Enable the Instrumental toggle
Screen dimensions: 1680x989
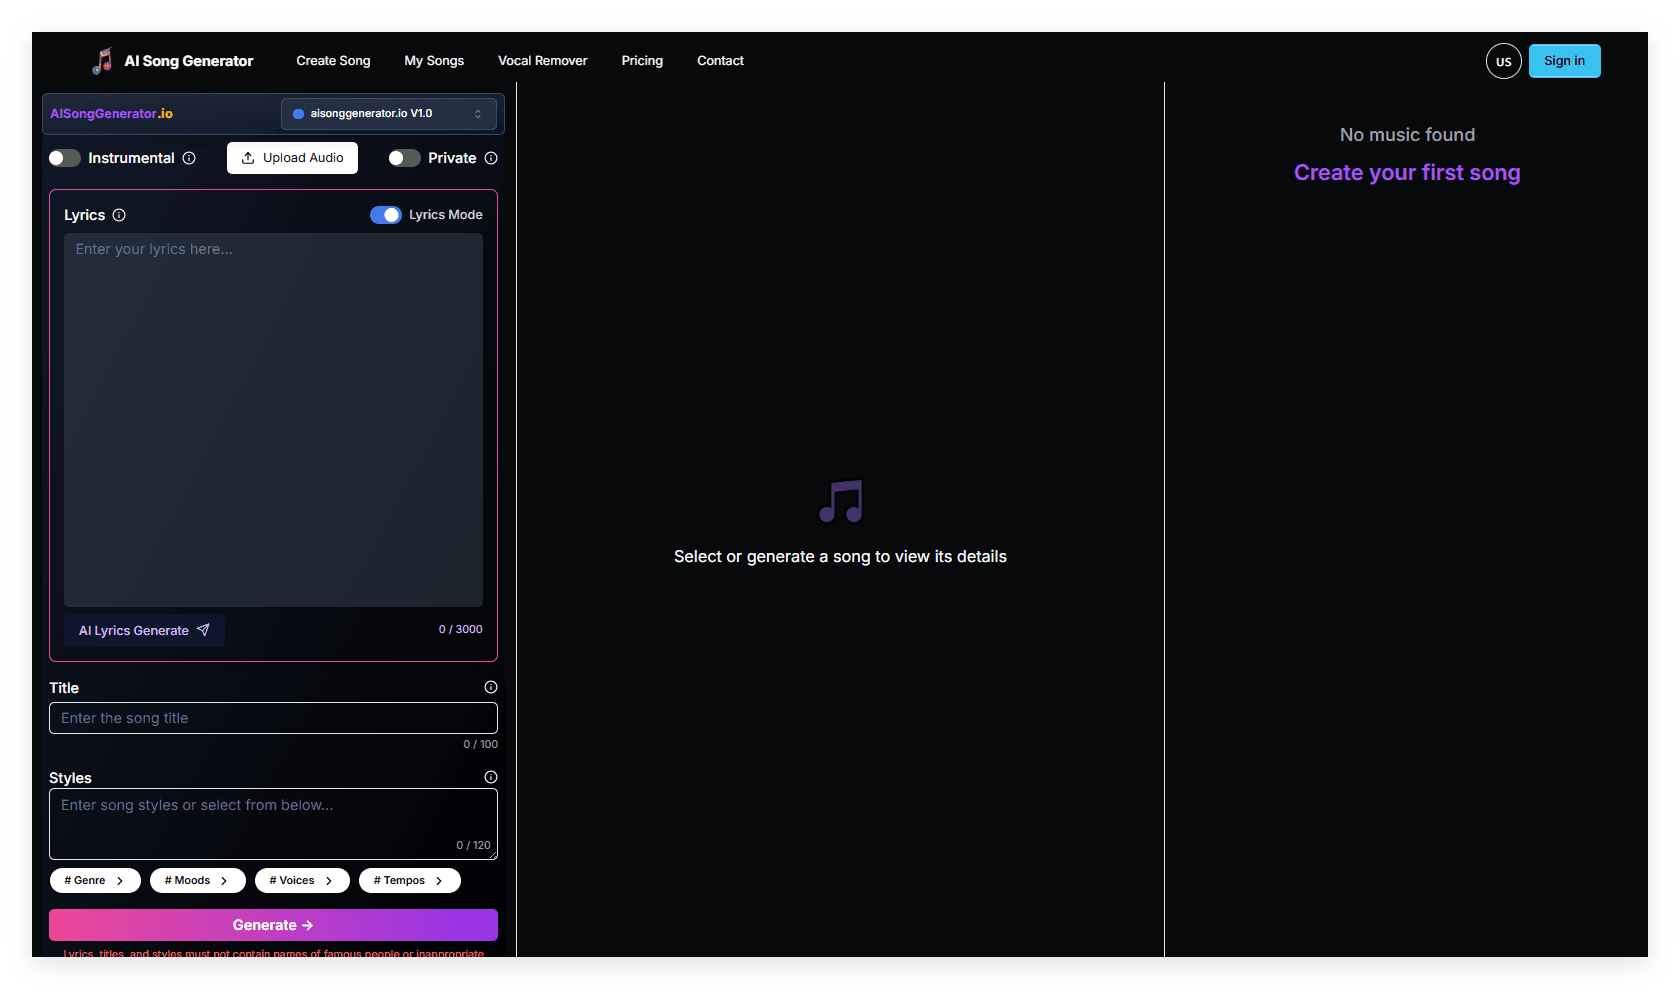(x=65, y=158)
